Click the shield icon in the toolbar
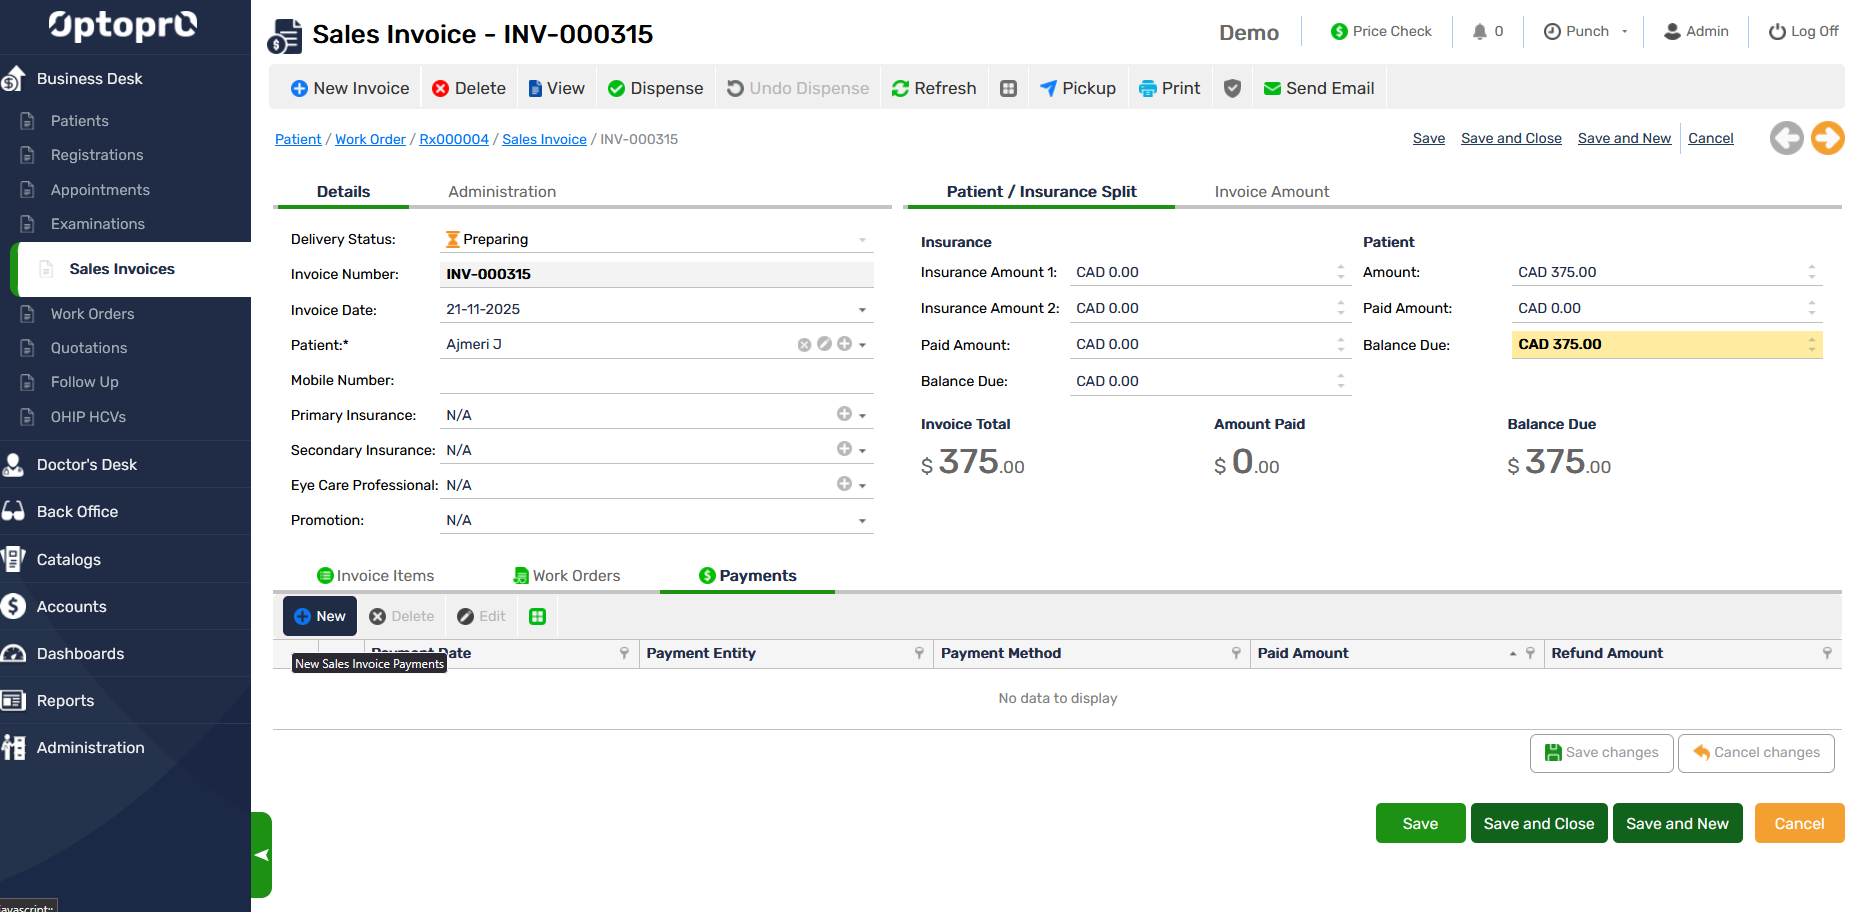This screenshot has height=912, width=1857. 1232,89
